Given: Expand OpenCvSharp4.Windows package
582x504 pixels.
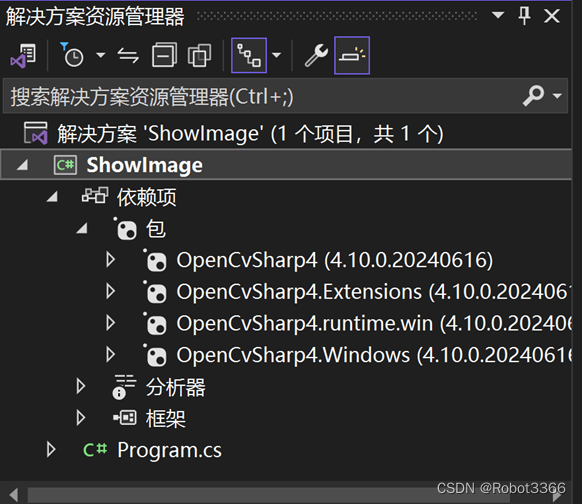Looking at the screenshot, I should 110,354.
